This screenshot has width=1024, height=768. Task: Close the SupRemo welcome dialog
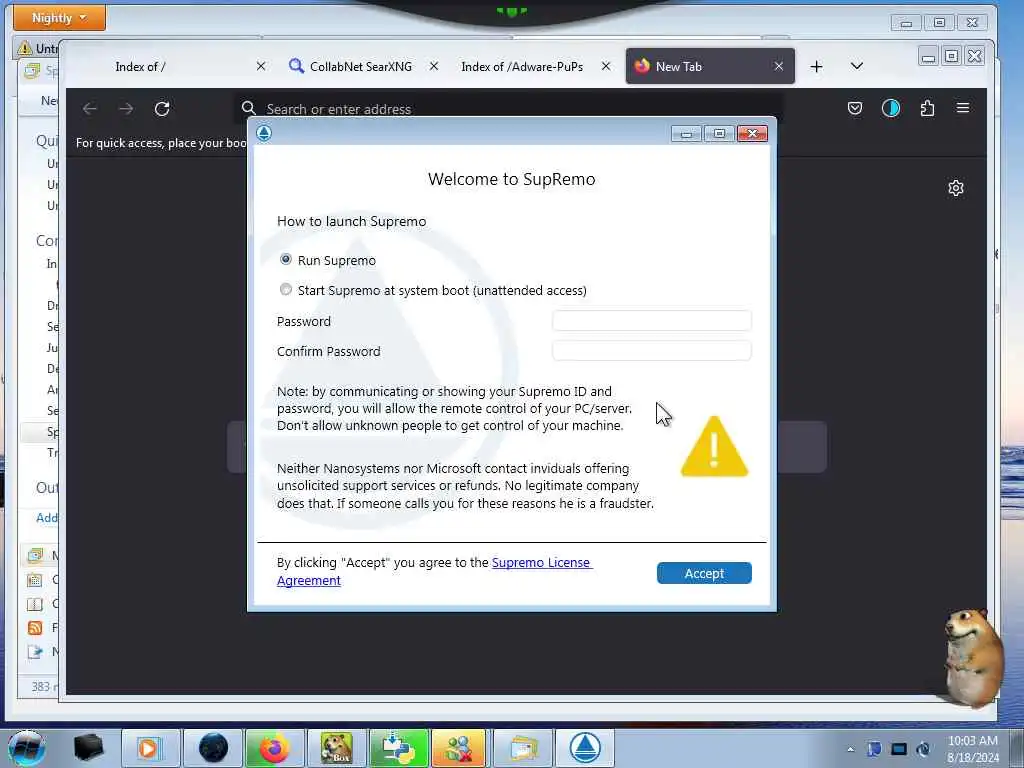click(x=752, y=133)
